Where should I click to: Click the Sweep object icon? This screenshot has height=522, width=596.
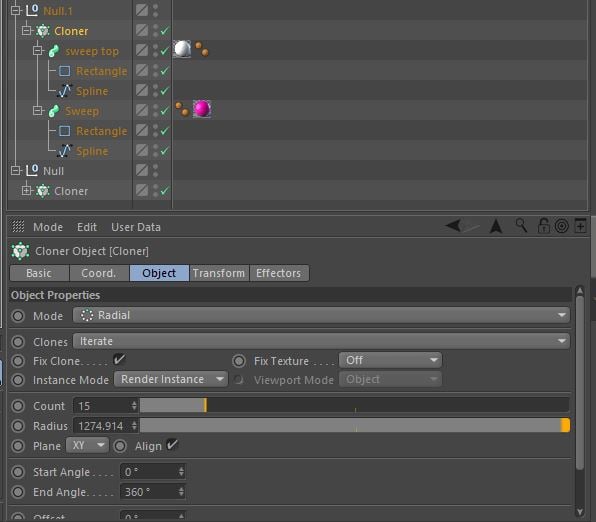point(54,111)
